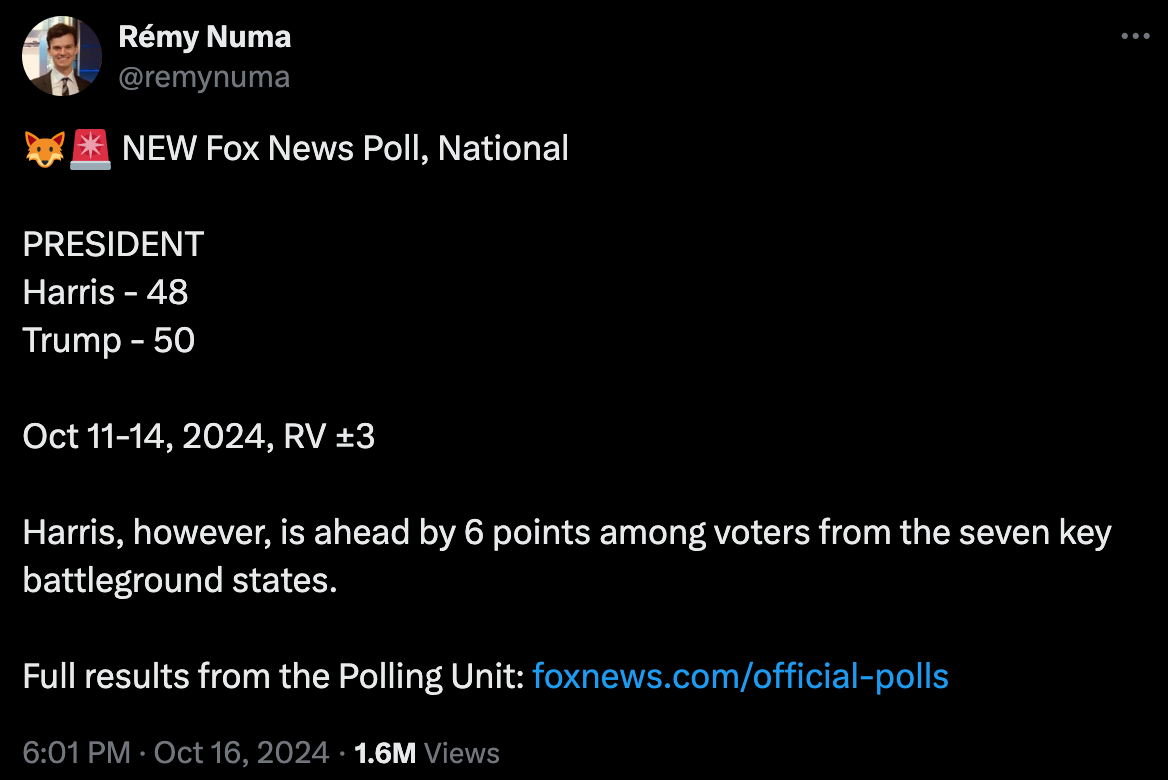The height and width of the screenshot is (780, 1168).
Task: Follow the foxnews.com/official-polls link
Action: coord(740,676)
